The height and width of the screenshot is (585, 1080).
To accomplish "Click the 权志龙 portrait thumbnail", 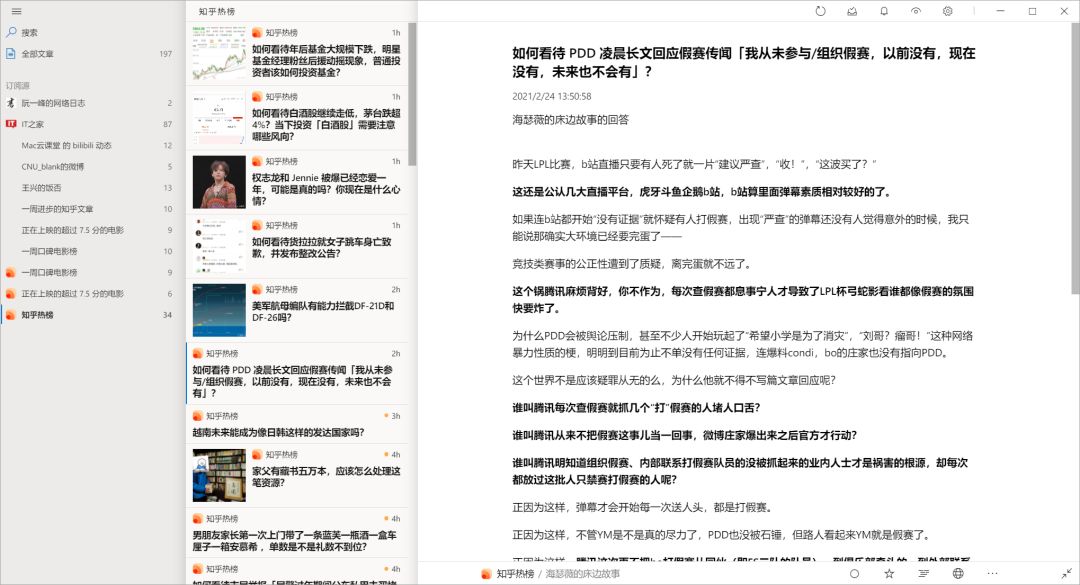I will point(219,182).
